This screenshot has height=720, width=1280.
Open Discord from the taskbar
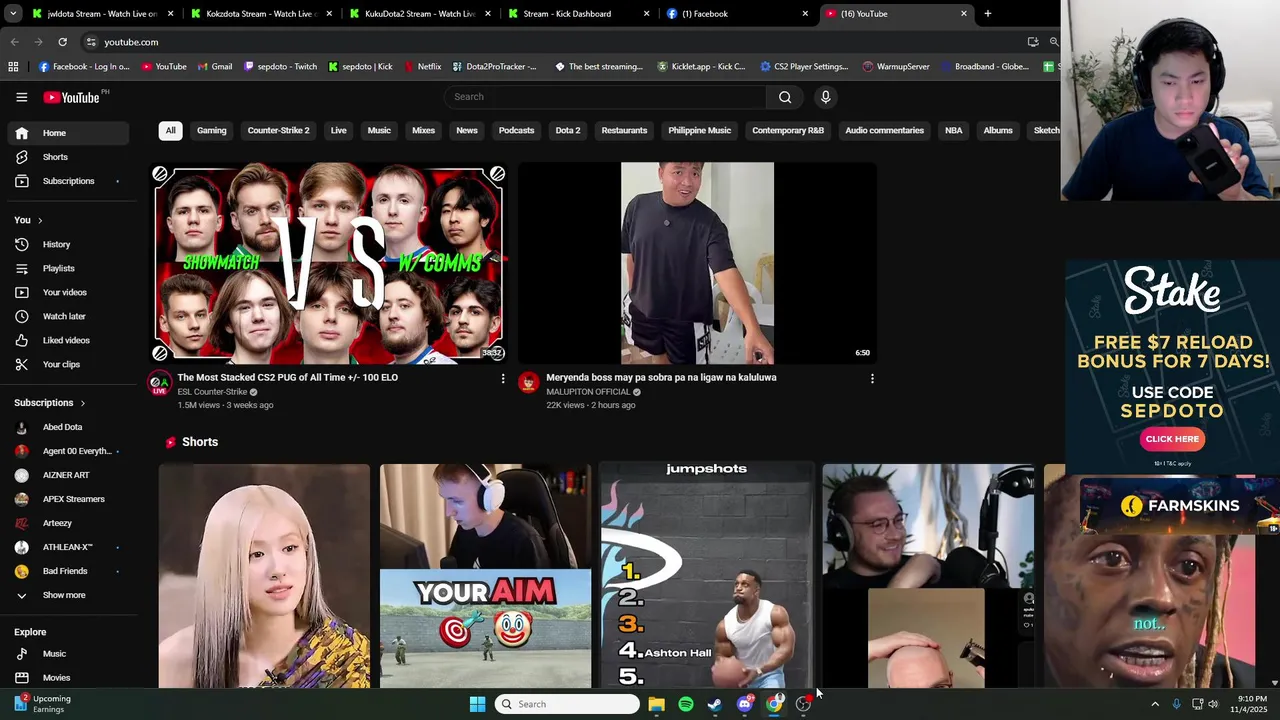(745, 704)
